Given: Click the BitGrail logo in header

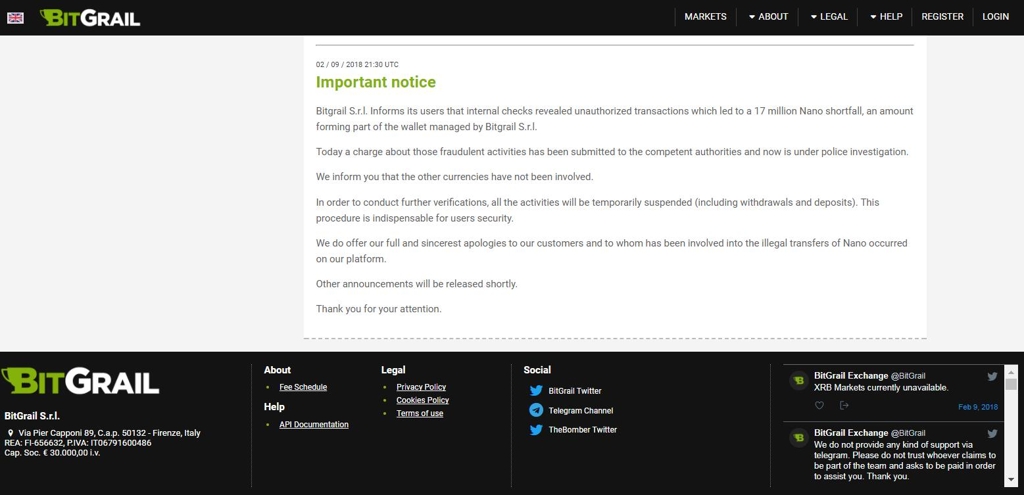Looking at the screenshot, I should (x=90, y=18).
